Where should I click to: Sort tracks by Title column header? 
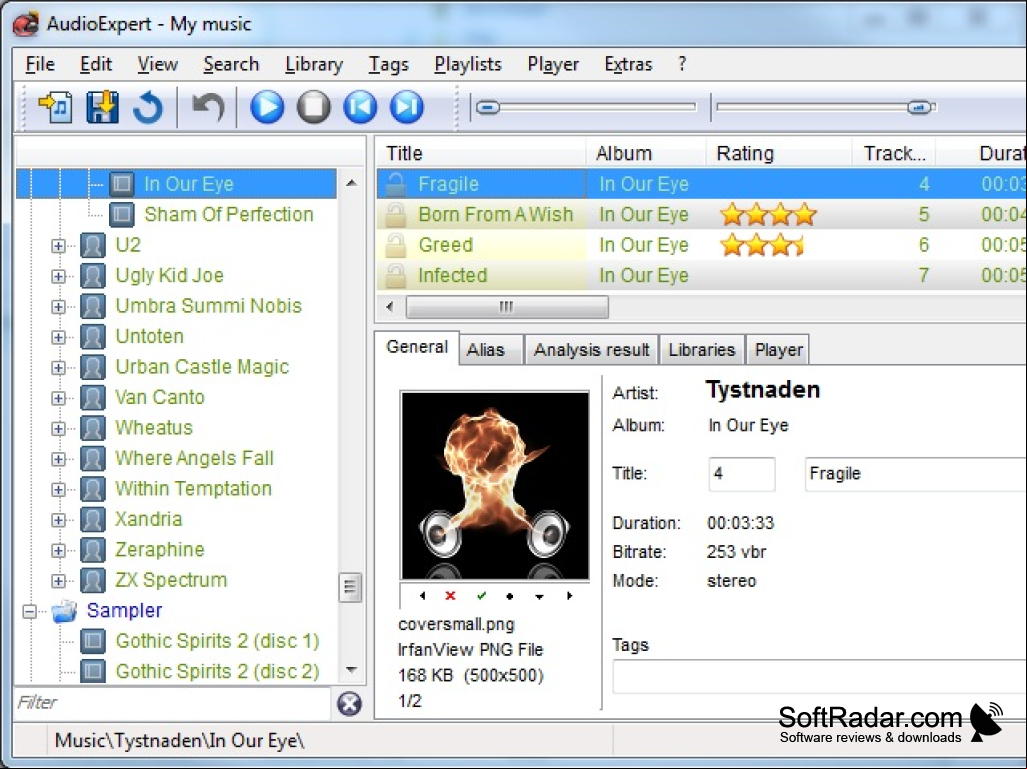(481, 153)
